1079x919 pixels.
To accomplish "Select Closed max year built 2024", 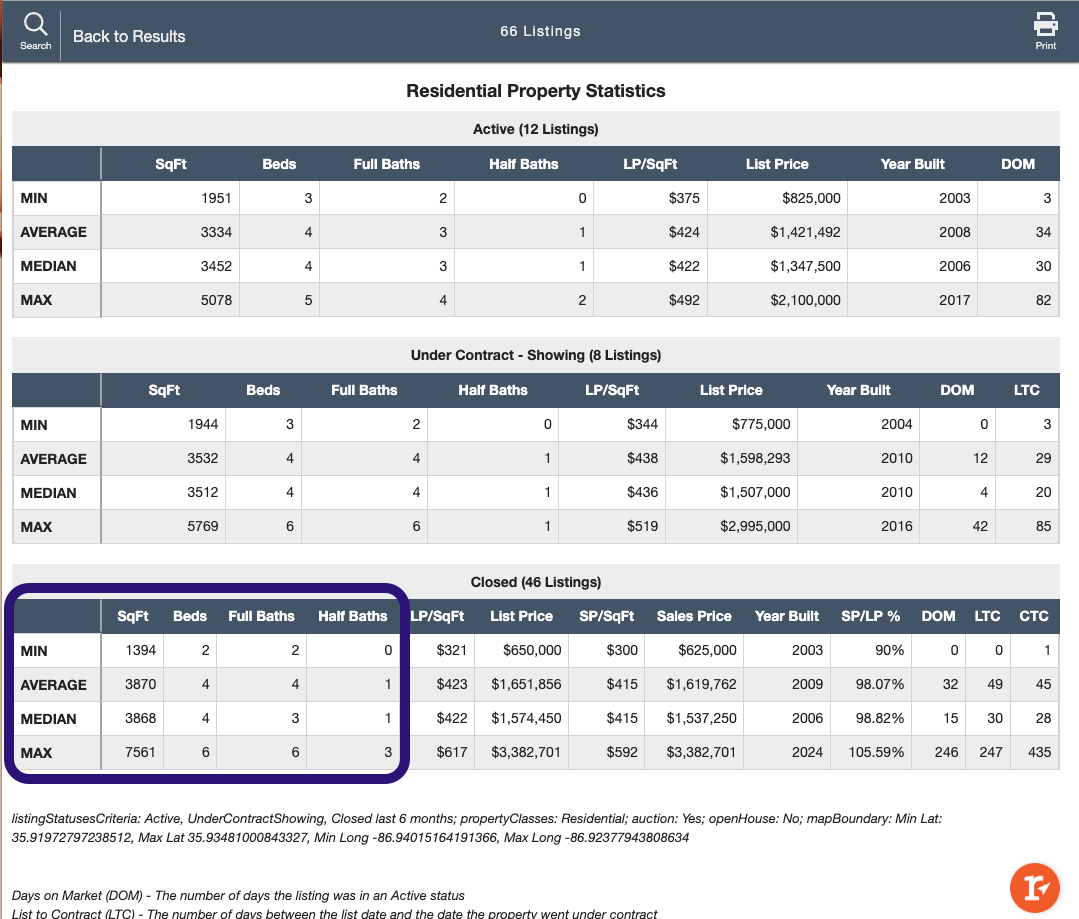I will pyautogui.click(x=807, y=752).
